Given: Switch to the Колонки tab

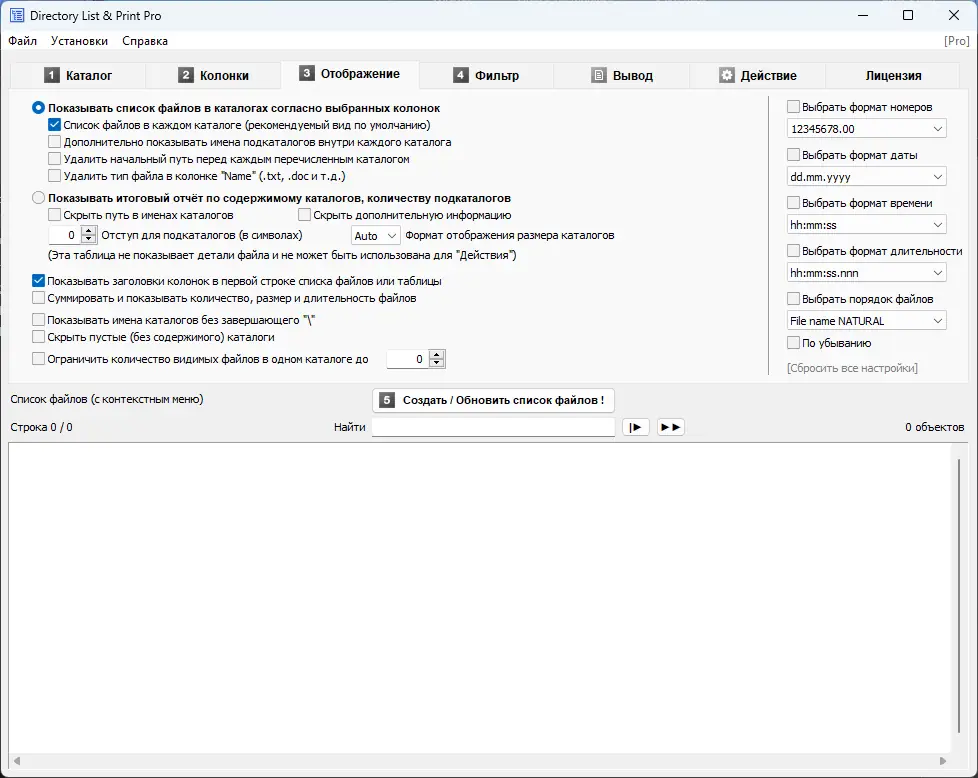Looking at the screenshot, I should [x=213, y=75].
